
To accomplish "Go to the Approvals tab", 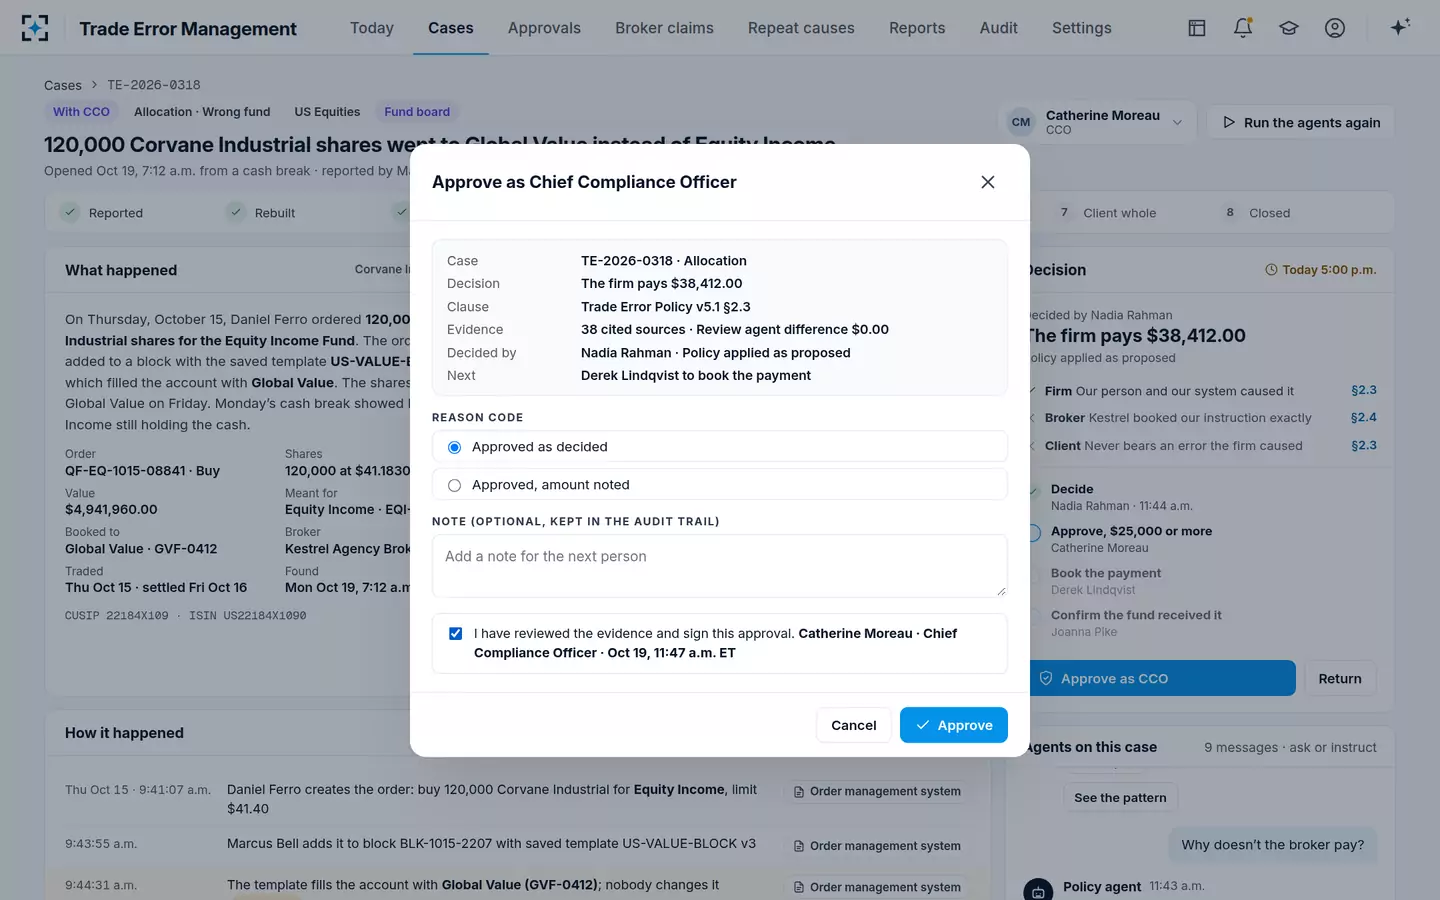I will tap(544, 28).
